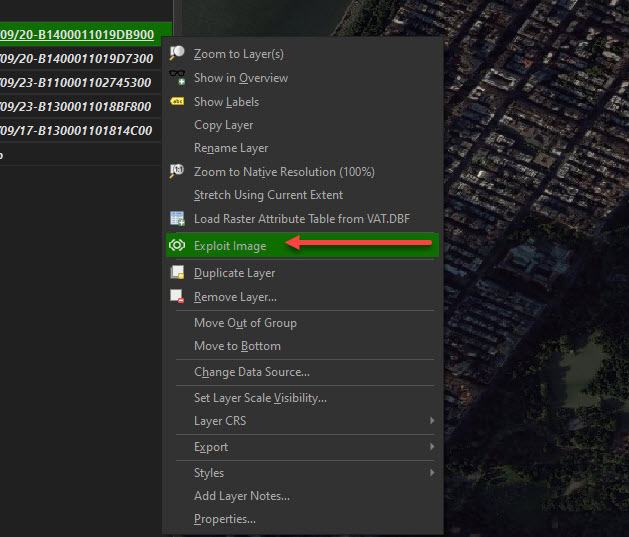The image size is (629, 537).
Task: Click the Show Labels abc icon
Action: tap(177, 102)
